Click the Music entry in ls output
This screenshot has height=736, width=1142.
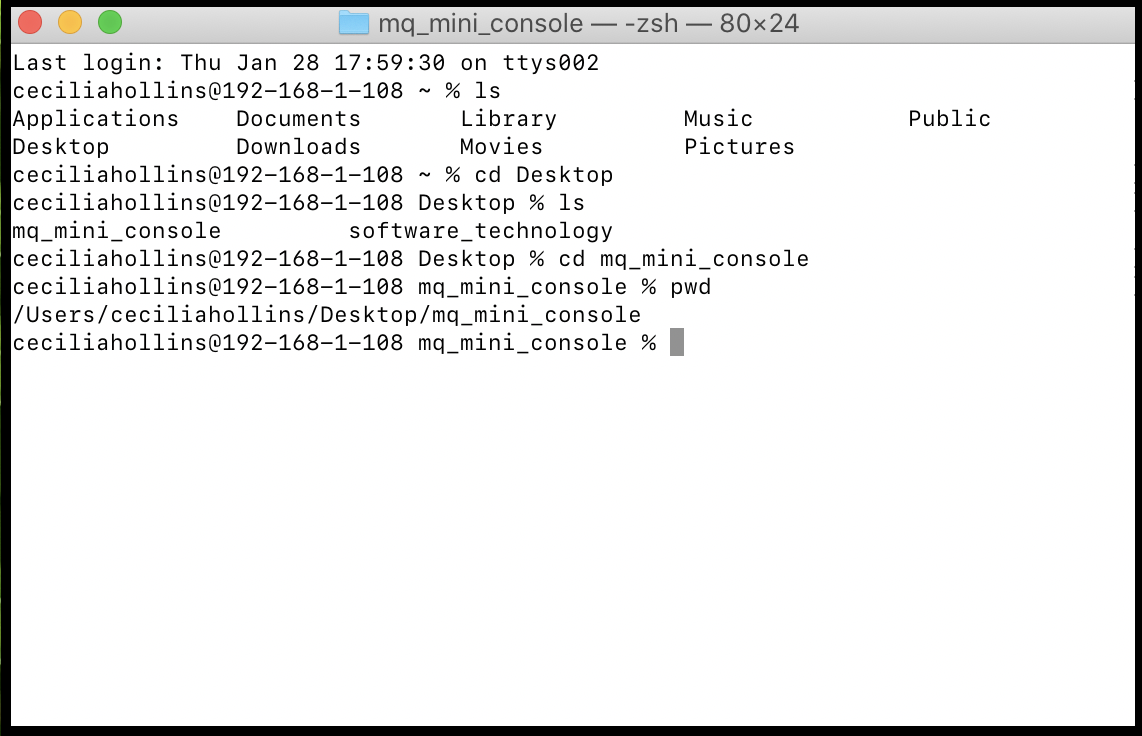tap(718, 119)
